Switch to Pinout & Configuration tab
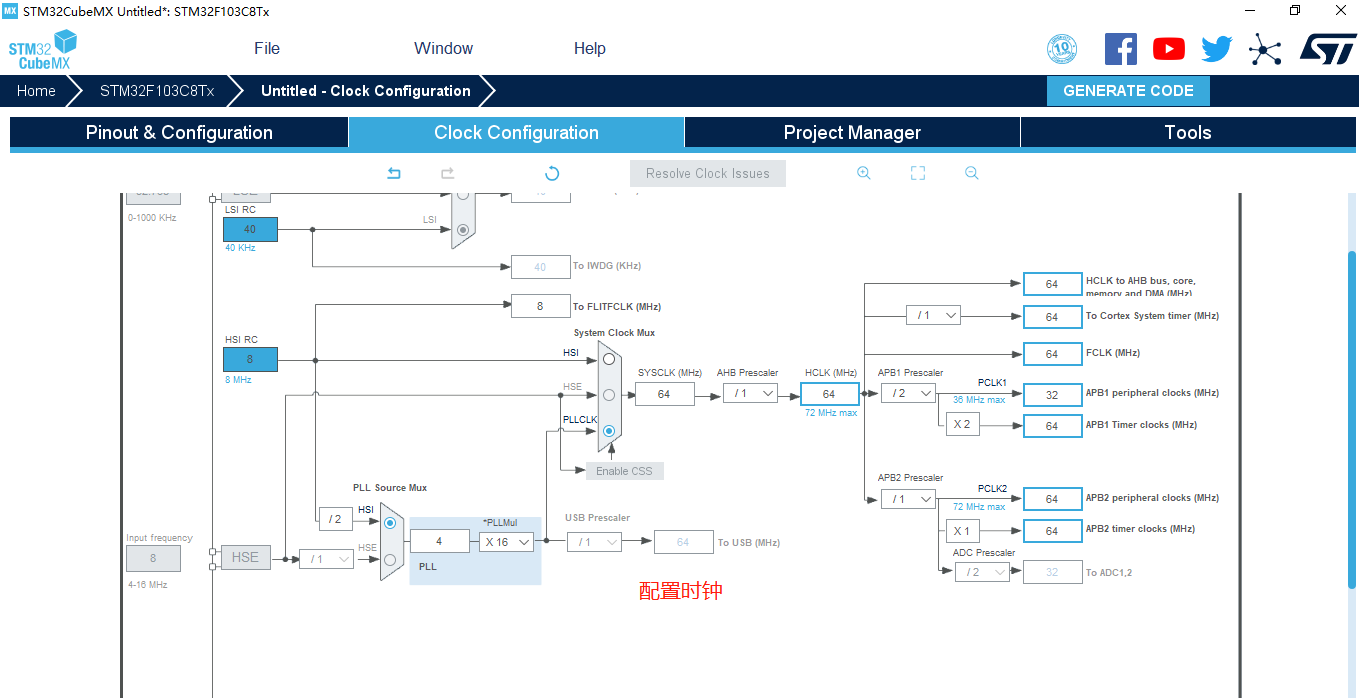1359x698 pixels. (179, 133)
